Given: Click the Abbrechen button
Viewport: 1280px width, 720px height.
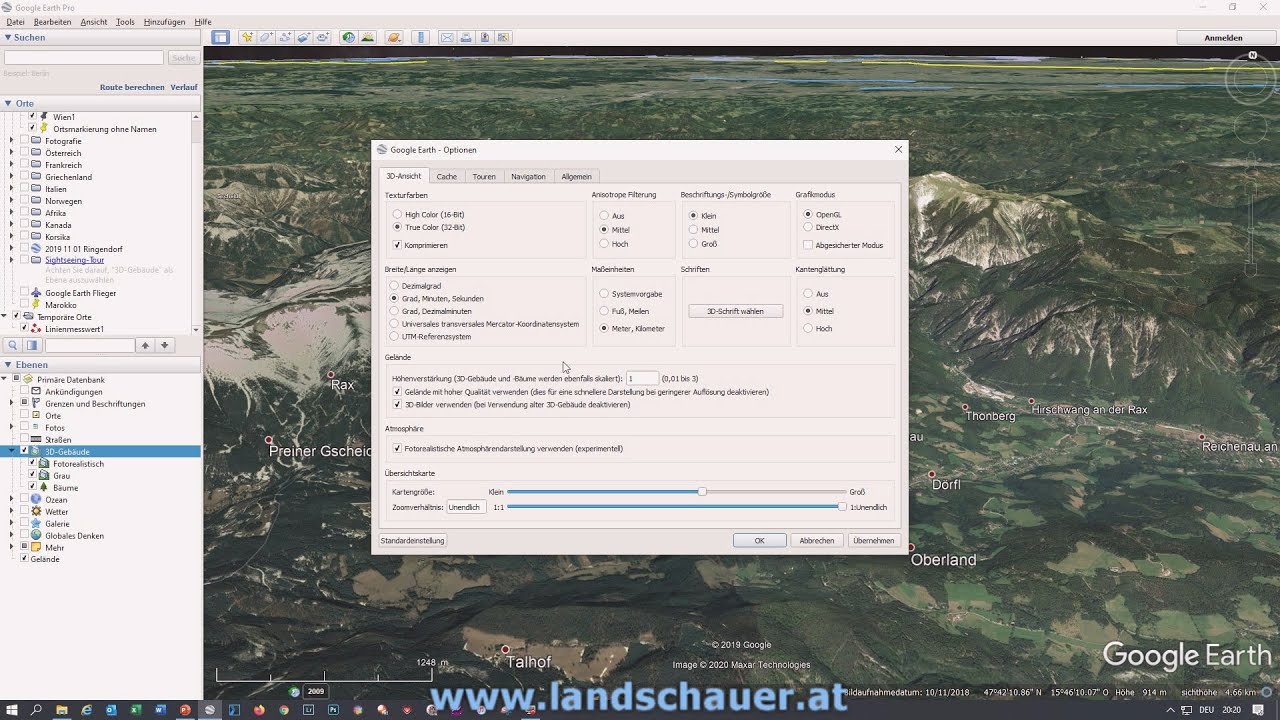Looking at the screenshot, I should (816, 541).
